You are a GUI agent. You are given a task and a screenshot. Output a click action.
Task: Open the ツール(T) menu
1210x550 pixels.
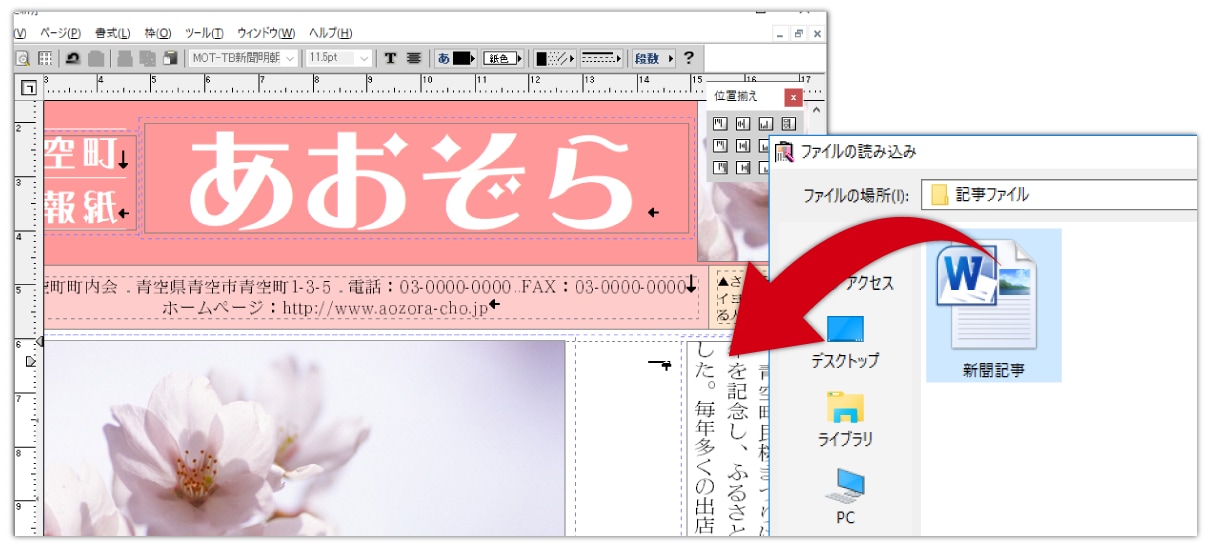coord(204,33)
